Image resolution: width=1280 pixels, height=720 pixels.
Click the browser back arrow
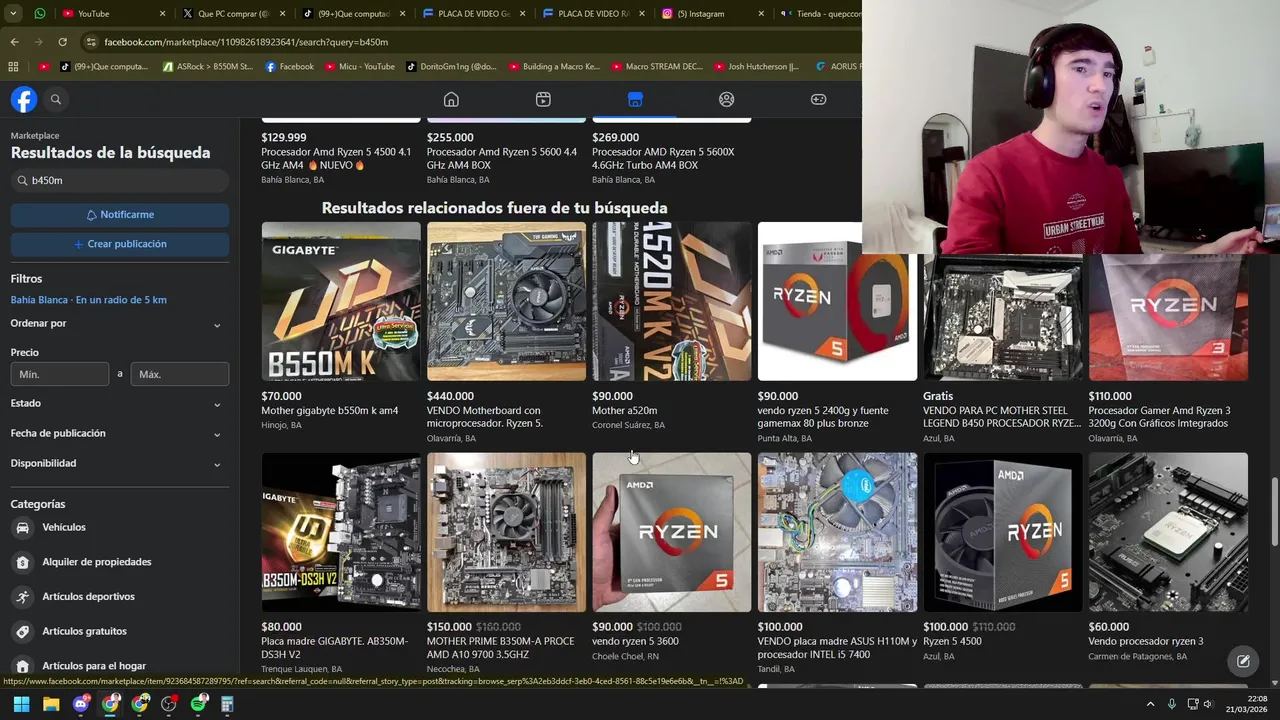14,42
